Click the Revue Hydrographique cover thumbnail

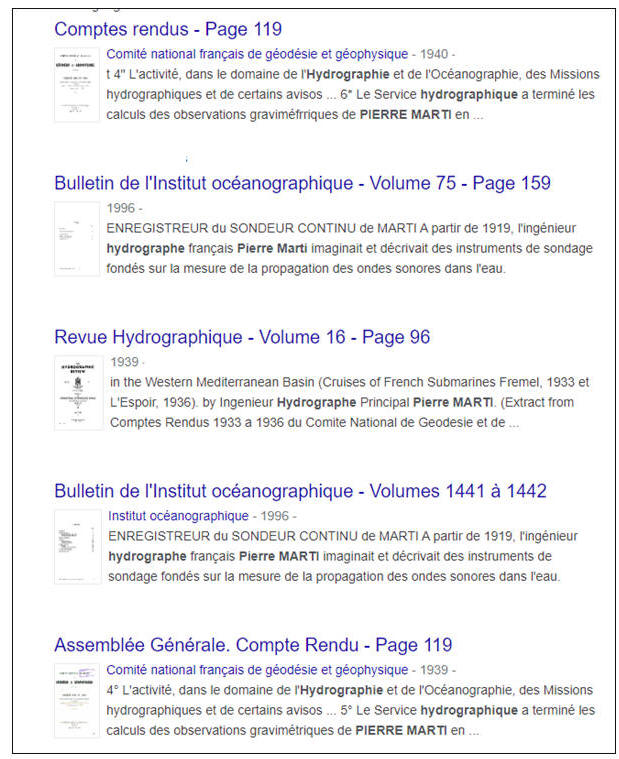[x=77, y=393]
